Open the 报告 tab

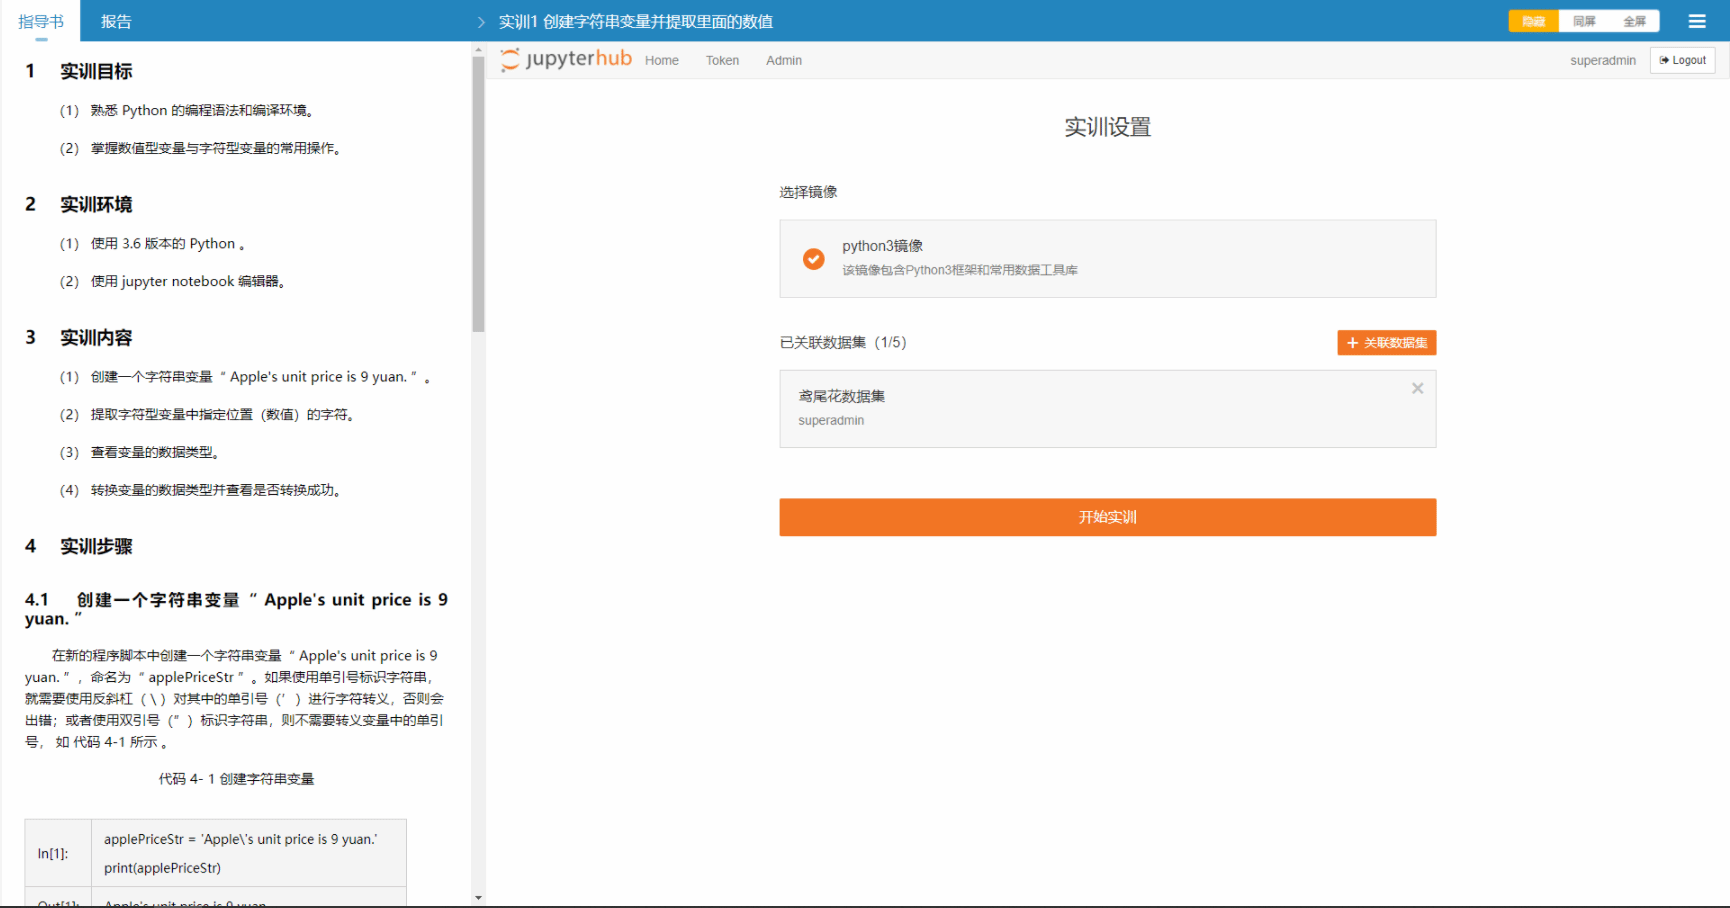pos(116,21)
